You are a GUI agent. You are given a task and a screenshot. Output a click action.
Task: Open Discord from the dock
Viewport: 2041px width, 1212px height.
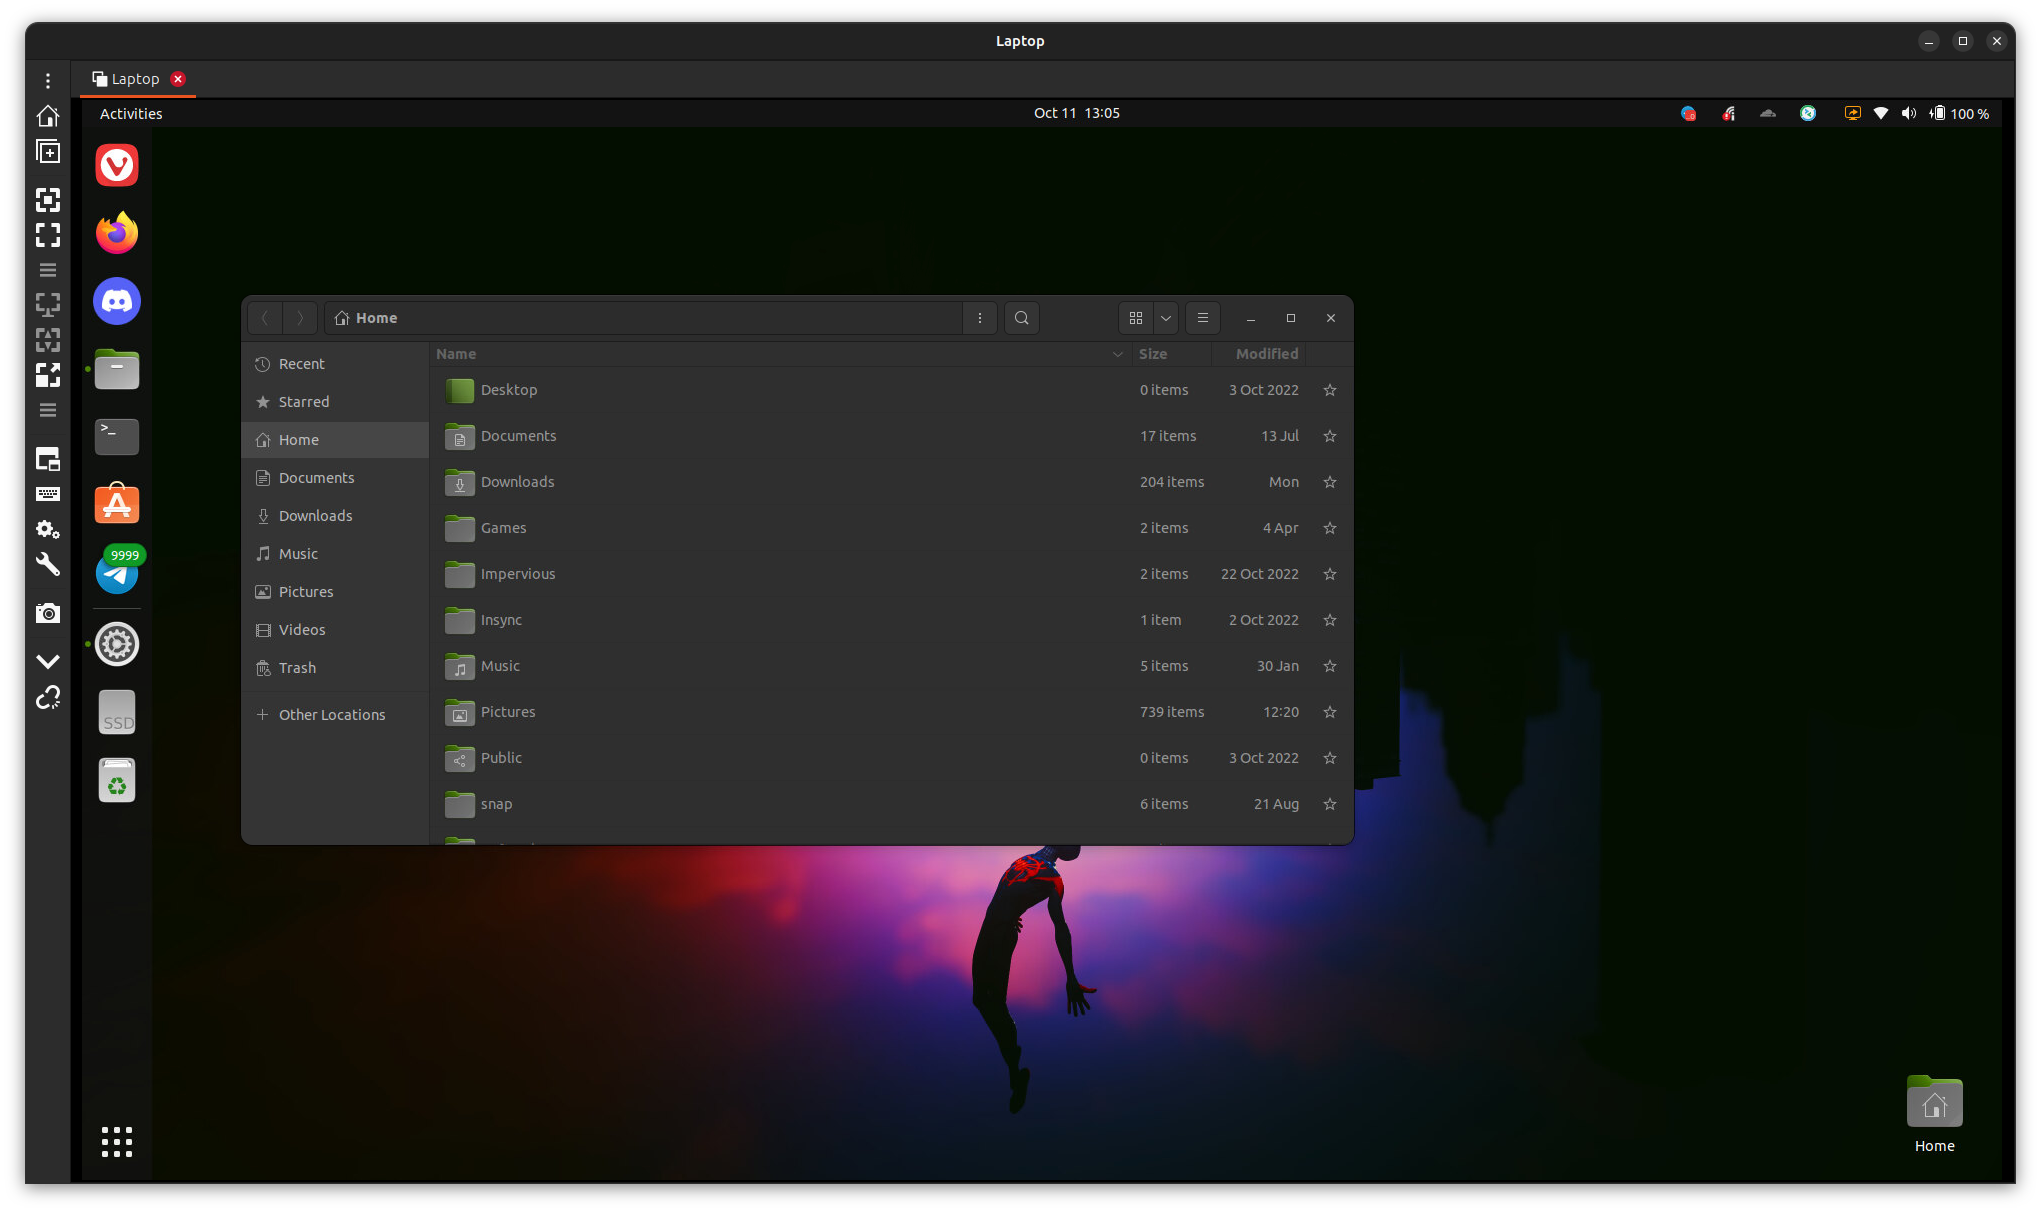[116, 301]
